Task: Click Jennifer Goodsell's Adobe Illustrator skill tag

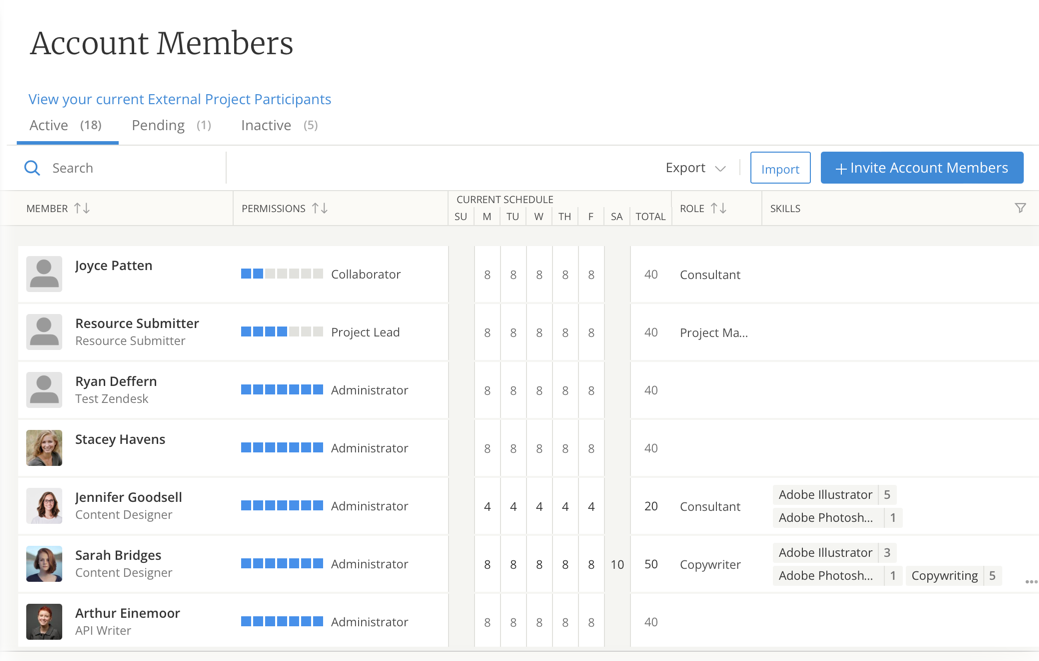Action: [x=825, y=495]
